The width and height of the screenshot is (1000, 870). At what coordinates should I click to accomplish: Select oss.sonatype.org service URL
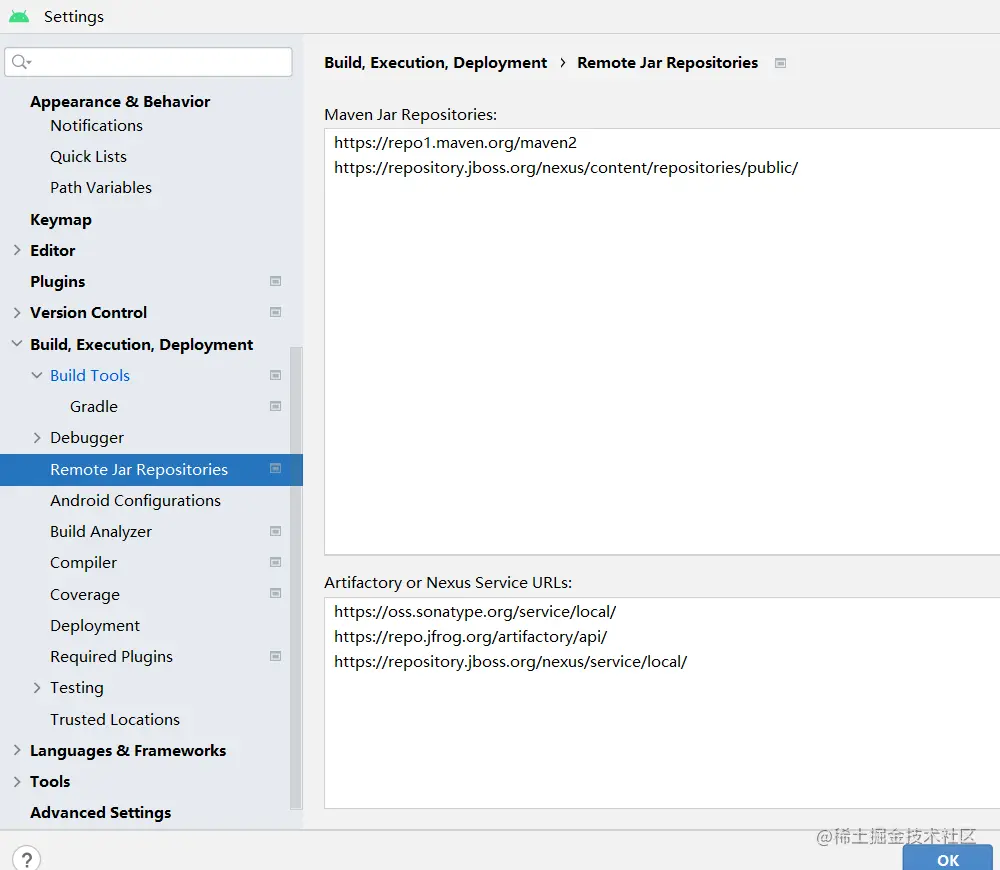click(475, 612)
